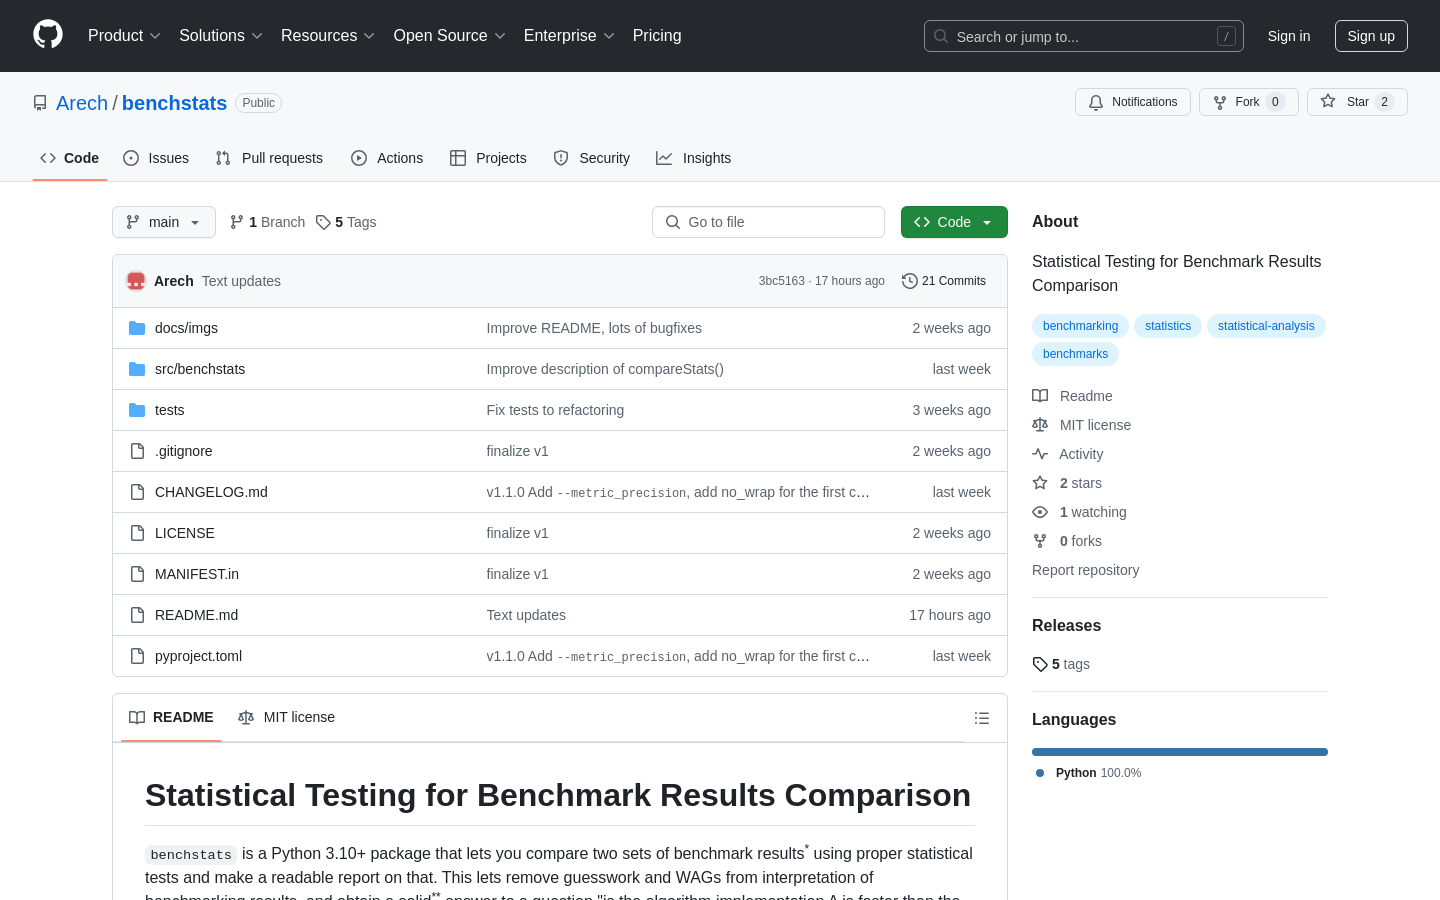Open the main branch selector dropdown

164,222
